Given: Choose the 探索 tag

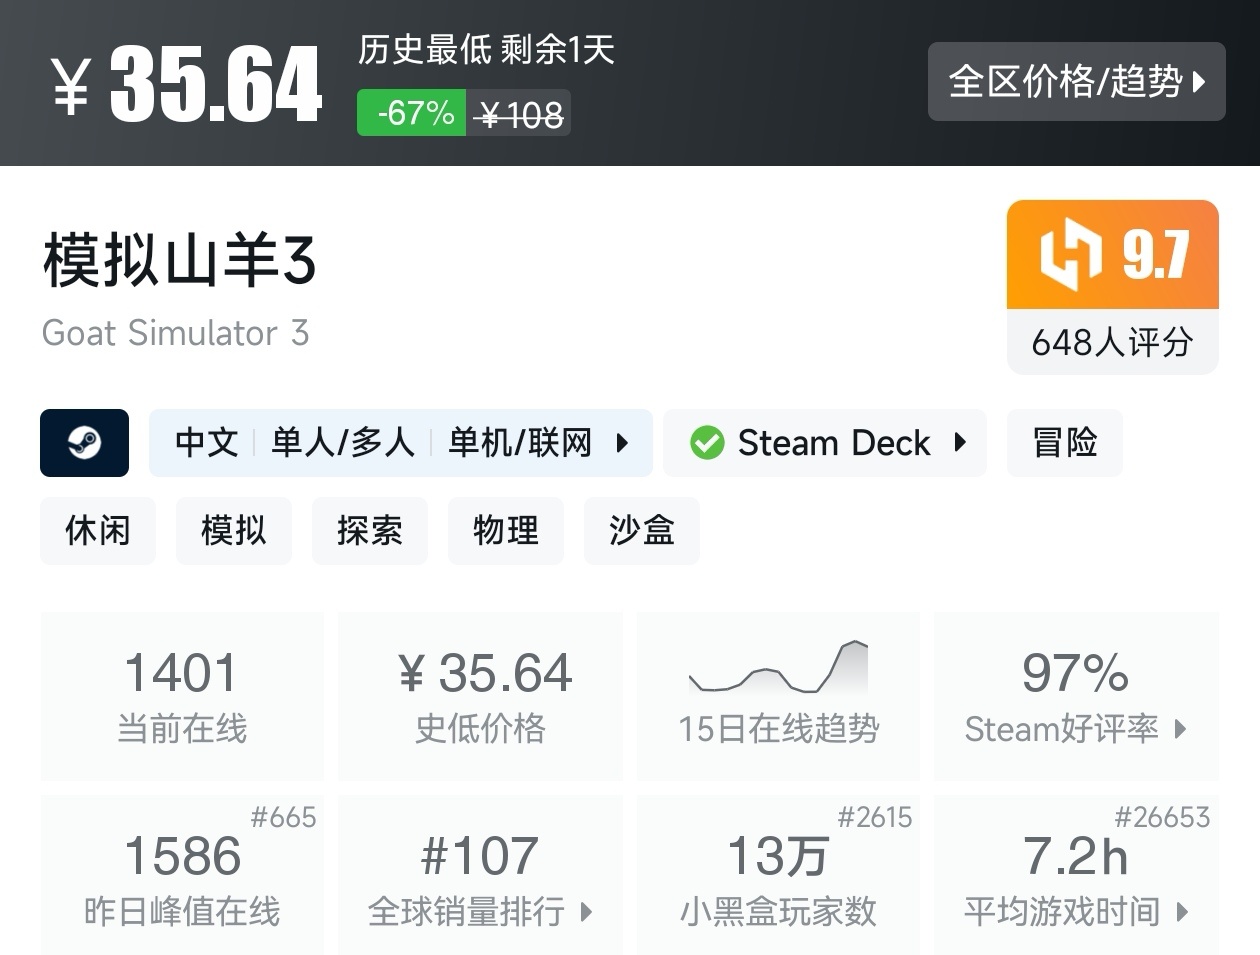Looking at the screenshot, I should 370,530.
